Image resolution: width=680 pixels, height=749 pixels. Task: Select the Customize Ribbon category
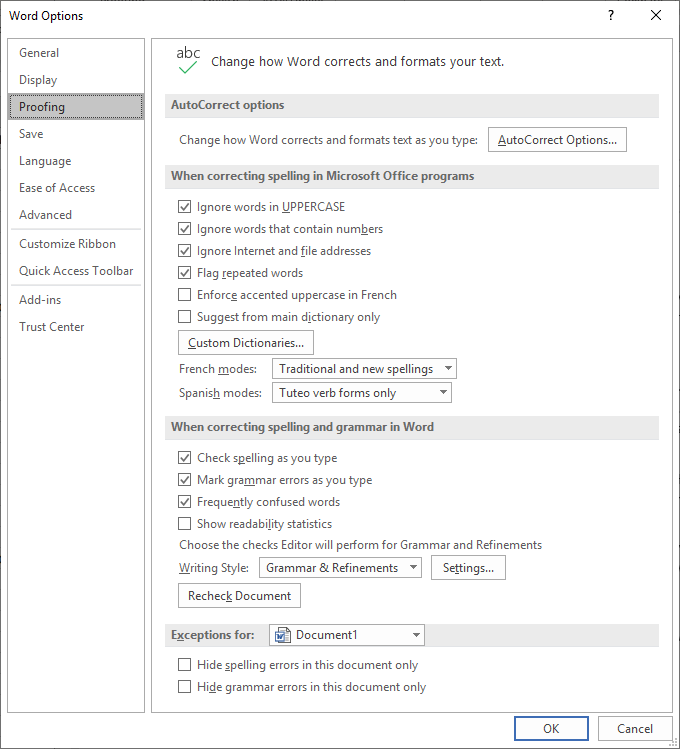coord(67,244)
